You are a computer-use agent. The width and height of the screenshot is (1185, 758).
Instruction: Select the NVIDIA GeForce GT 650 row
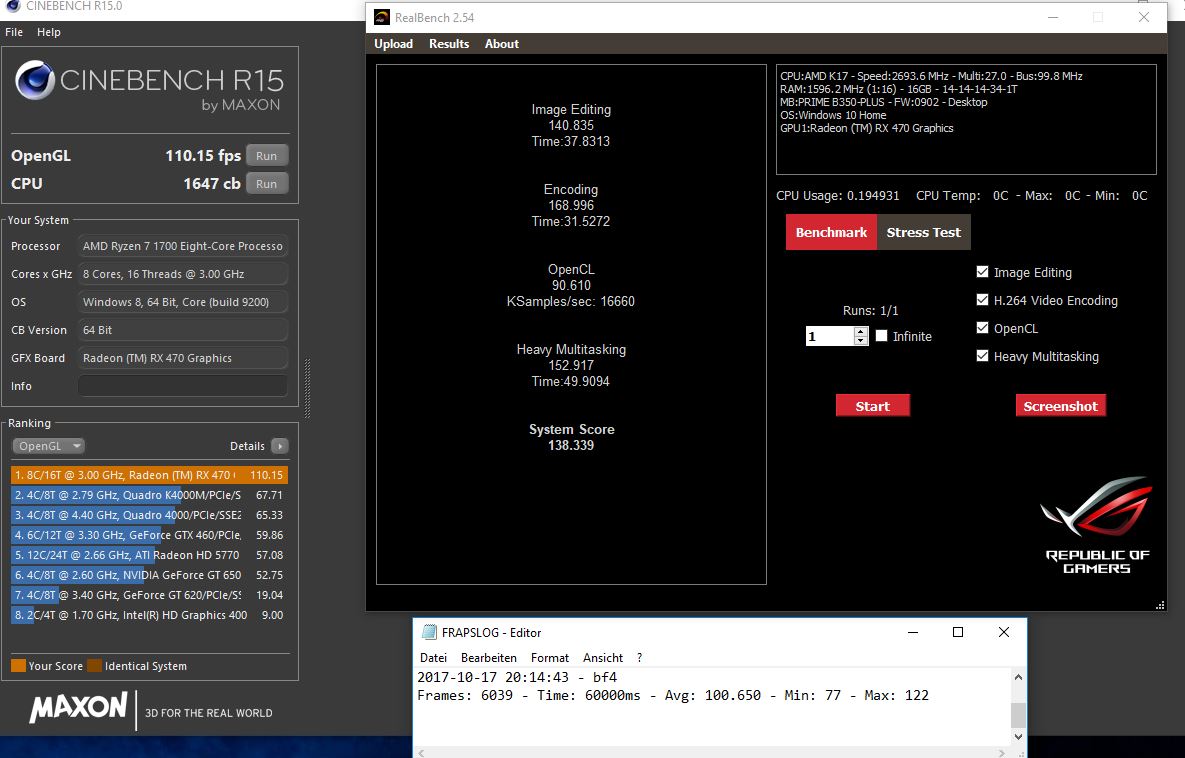click(150, 574)
